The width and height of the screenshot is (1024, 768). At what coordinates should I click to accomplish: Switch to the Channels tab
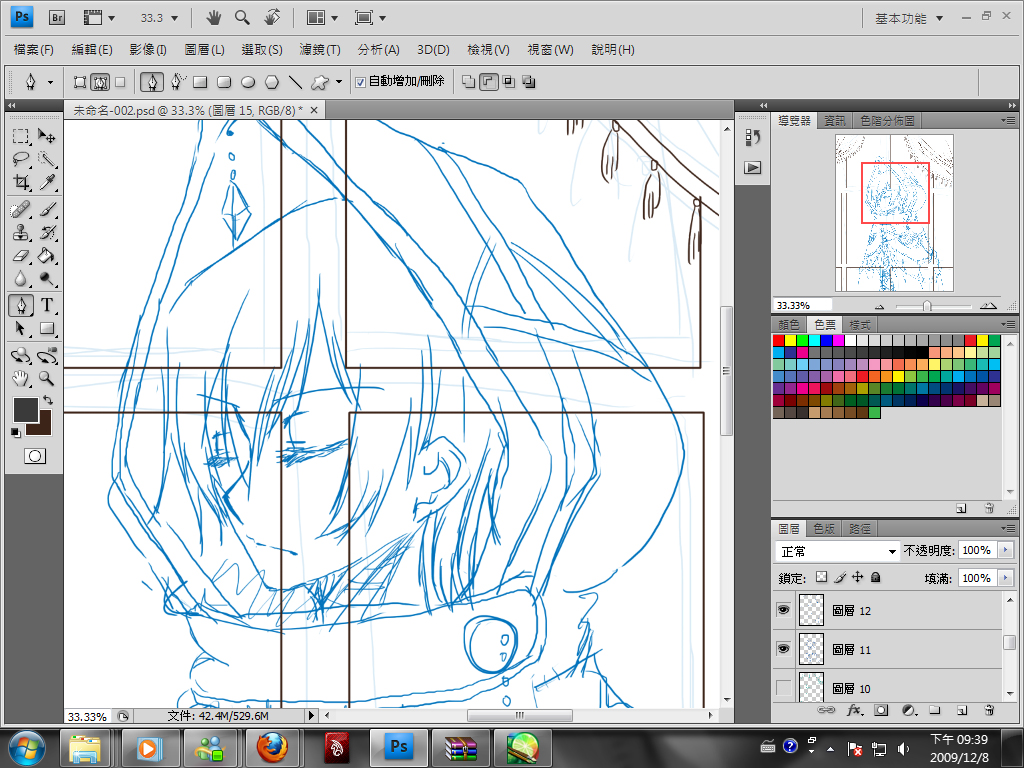click(824, 529)
